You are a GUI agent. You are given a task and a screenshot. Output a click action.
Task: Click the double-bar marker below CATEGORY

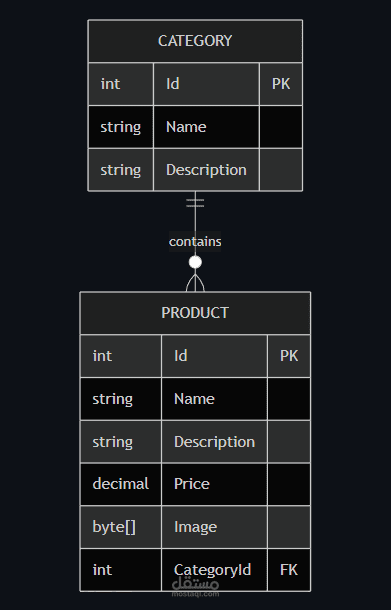pyautogui.click(x=195, y=203)
